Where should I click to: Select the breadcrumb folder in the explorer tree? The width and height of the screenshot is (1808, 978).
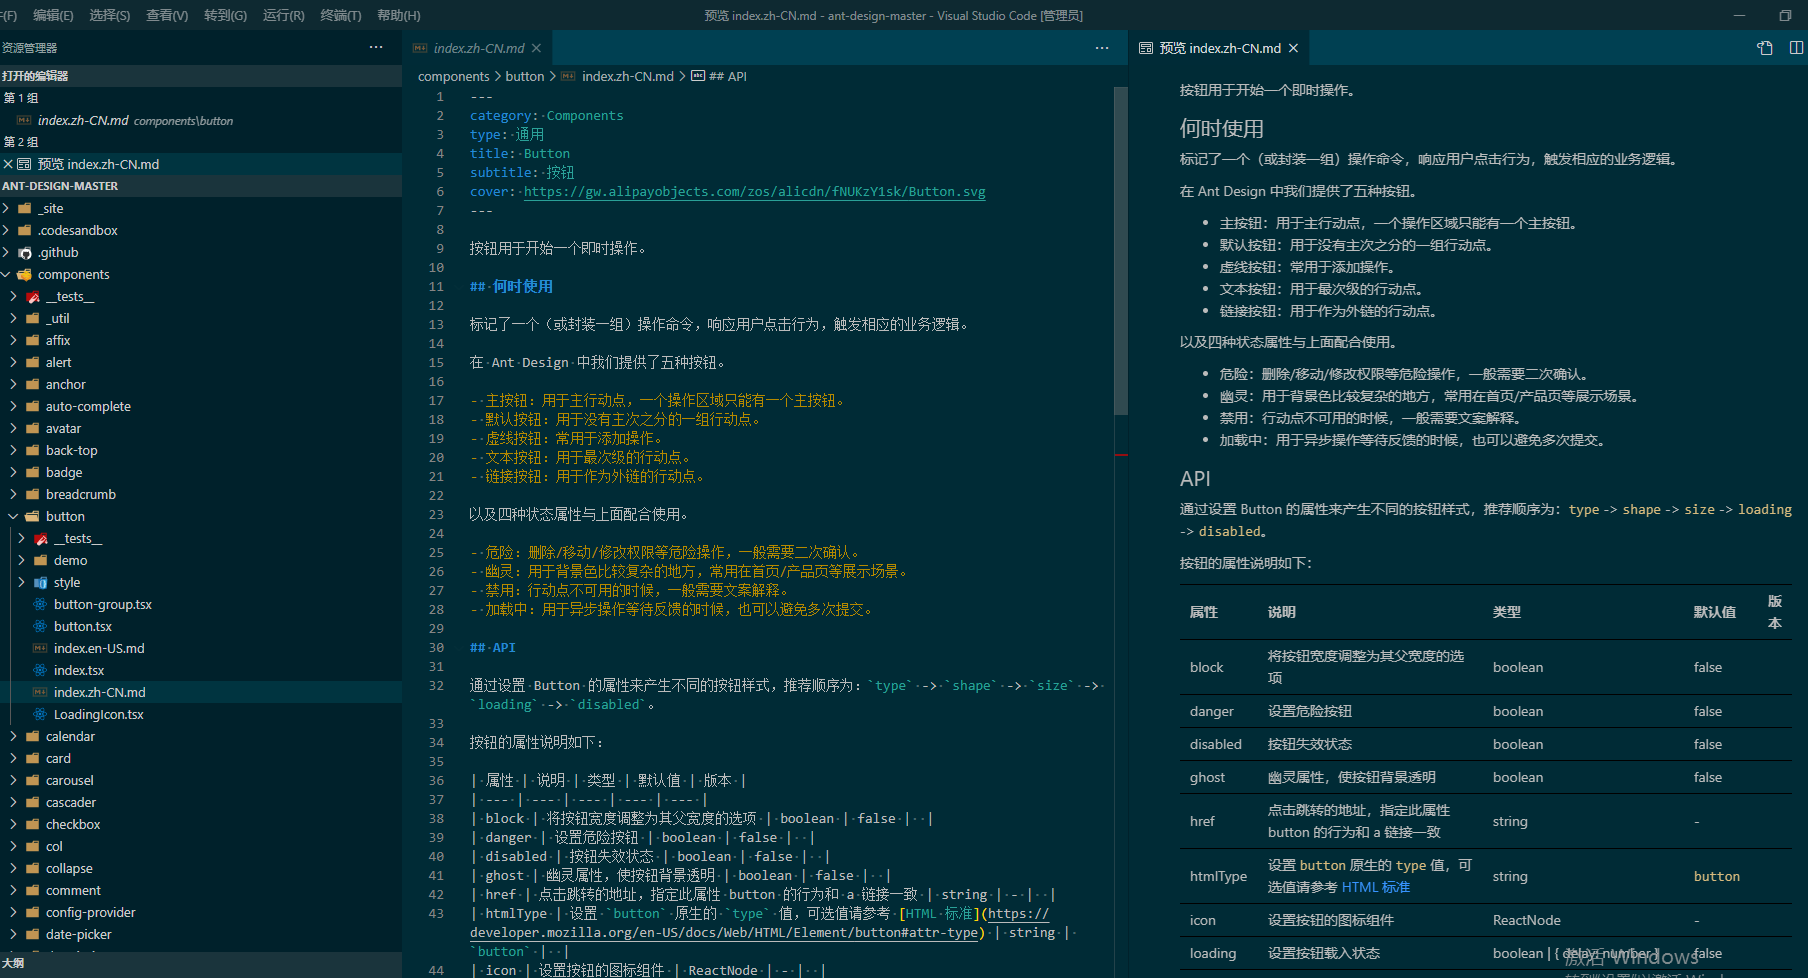(201, 495)
